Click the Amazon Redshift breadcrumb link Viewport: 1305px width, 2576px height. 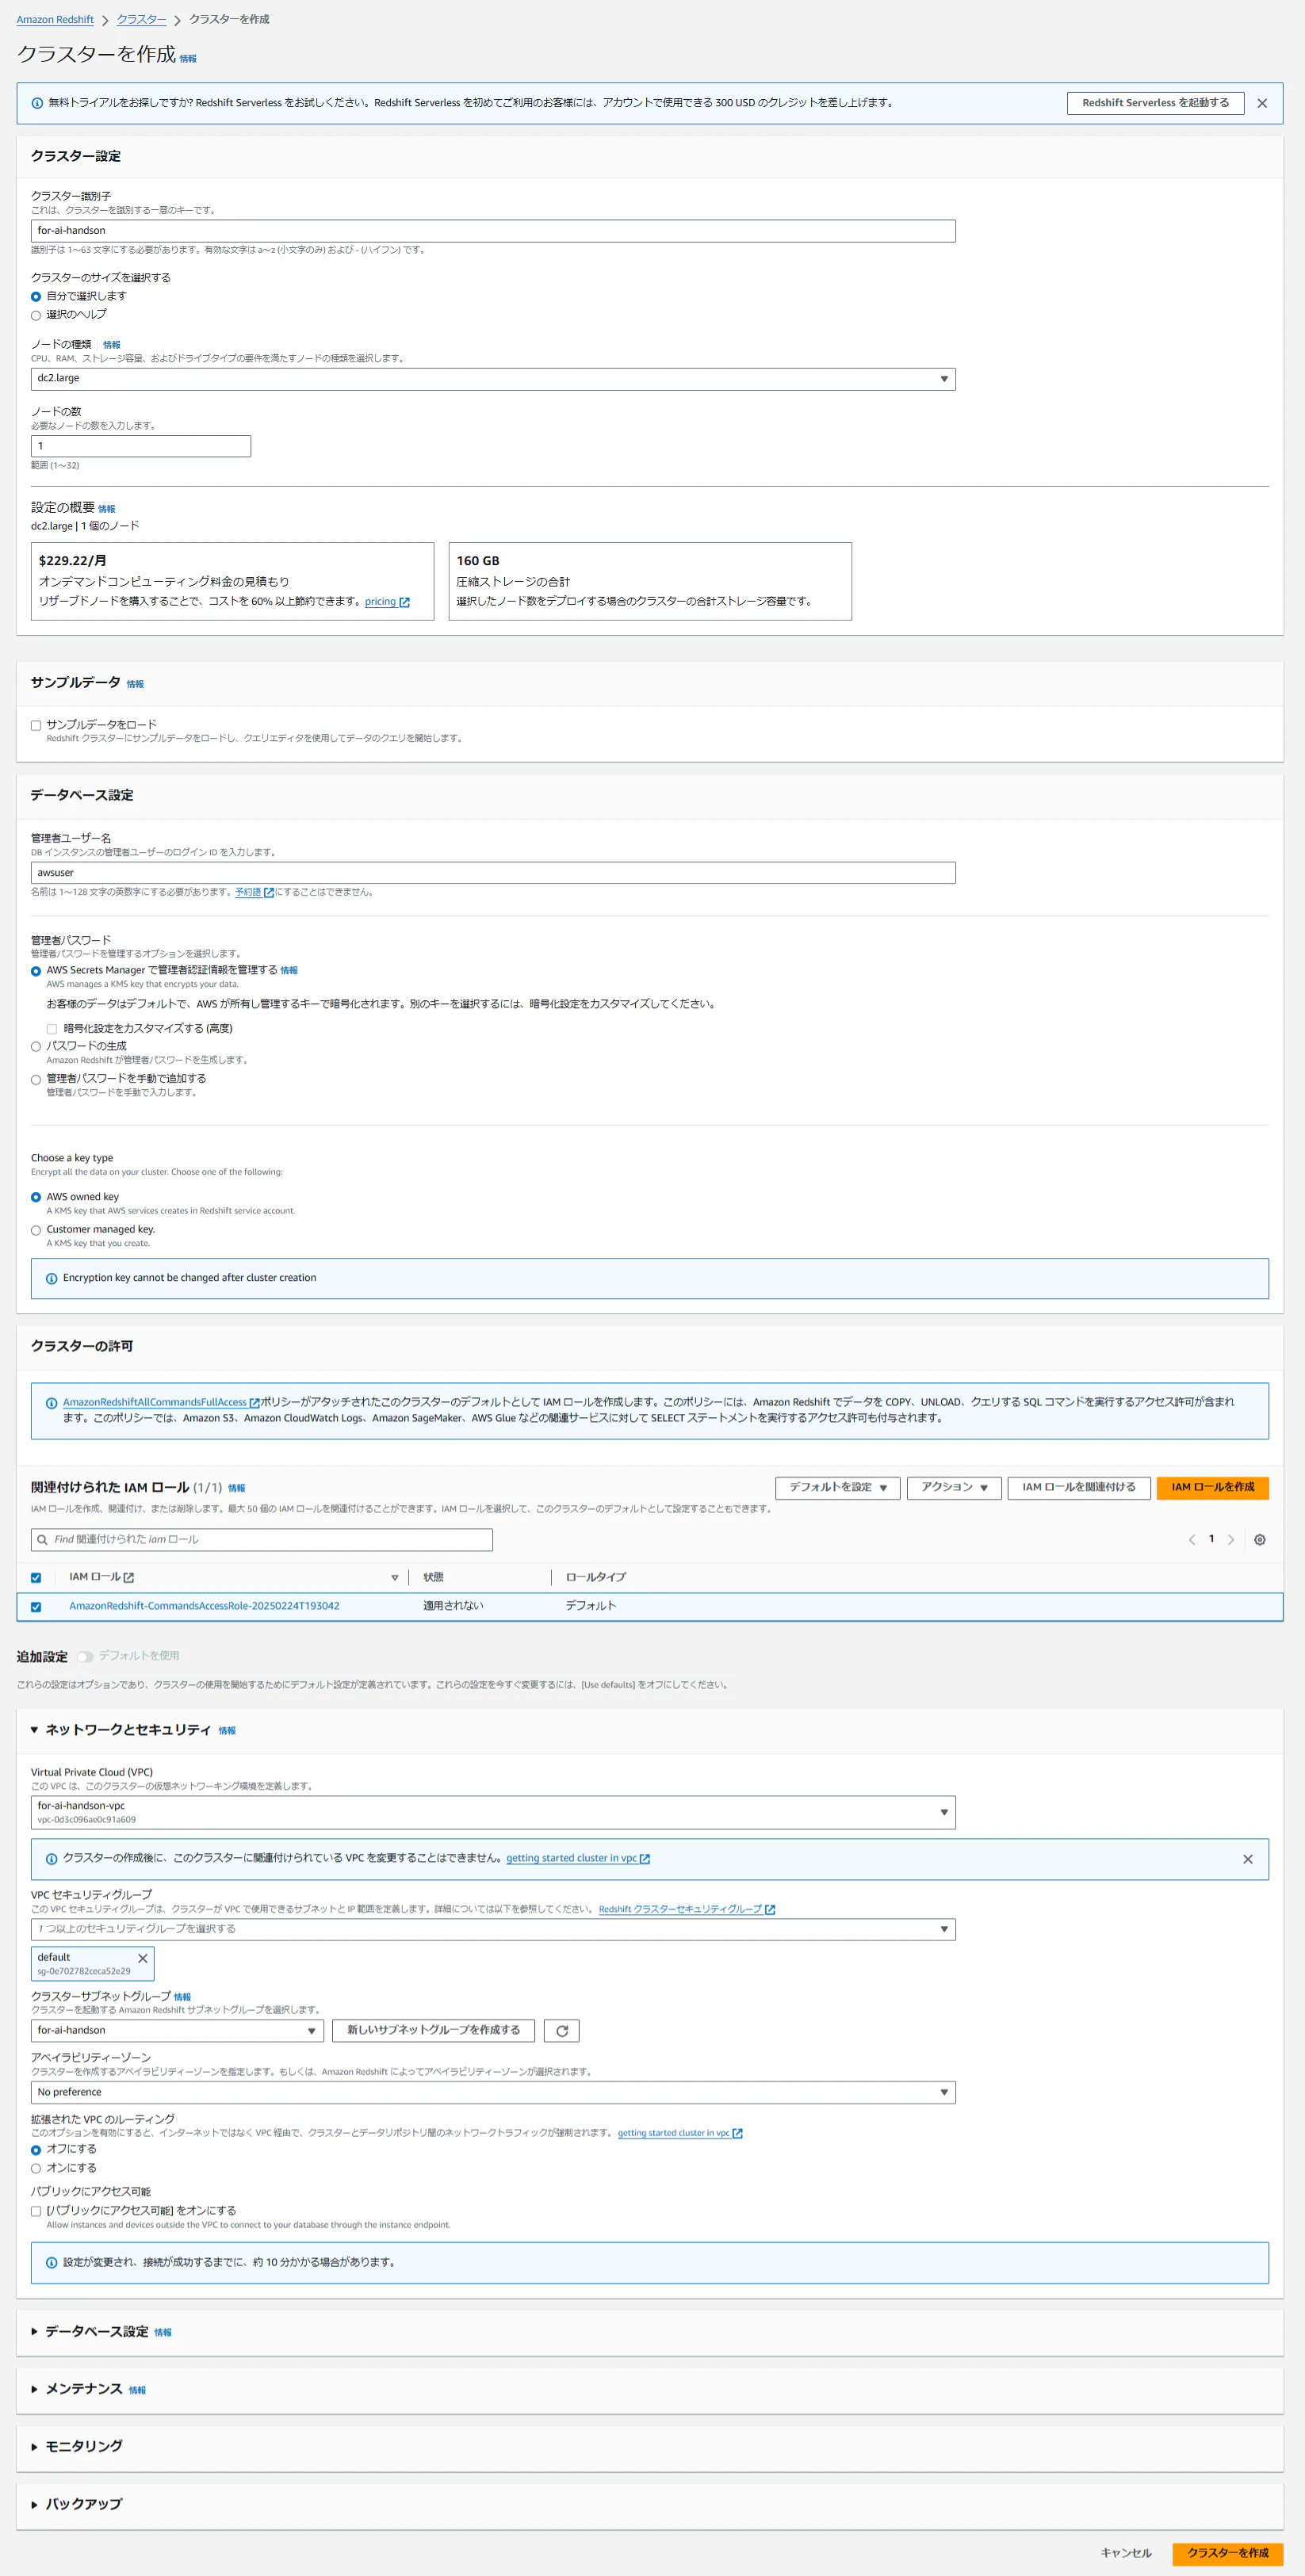(55, 20)
